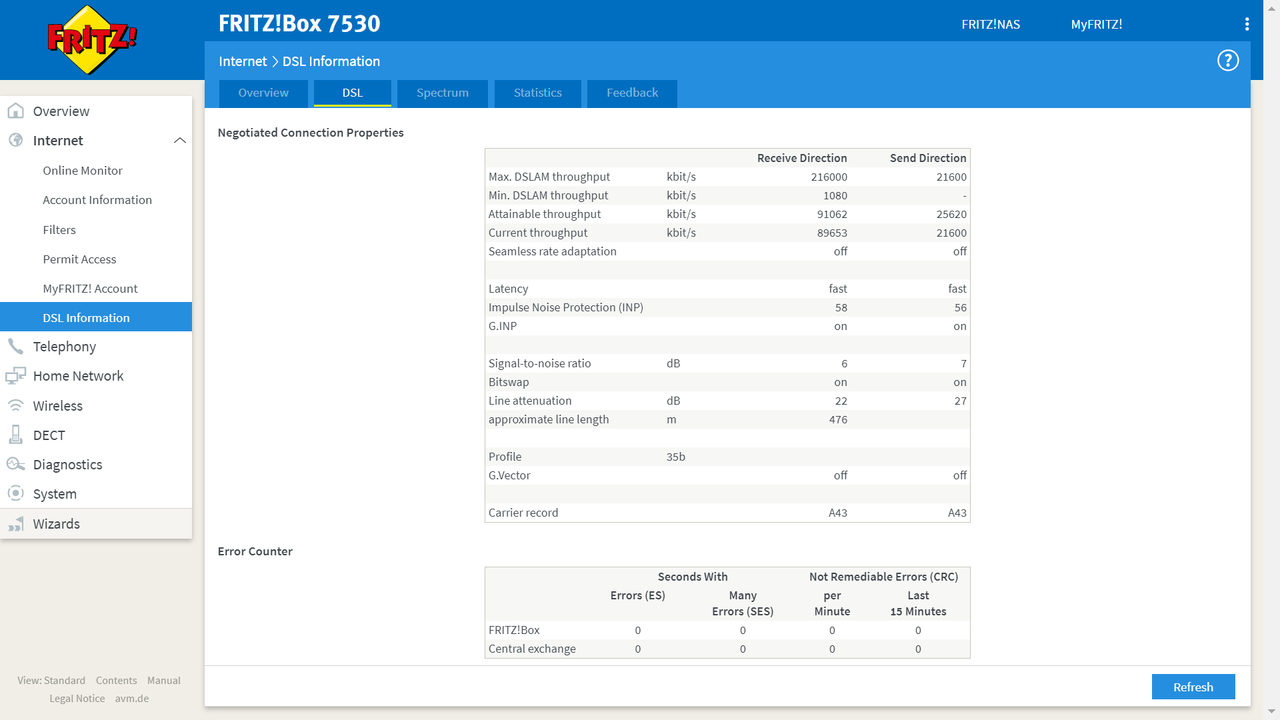Click the Internet globe icon
The height and width of the screenshot is (720, 1280).
pyautogui.click(x=15, y=140)
